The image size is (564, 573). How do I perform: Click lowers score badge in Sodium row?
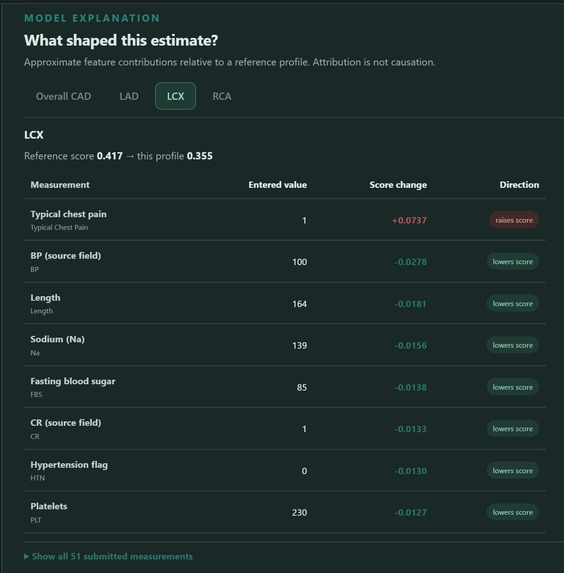tap(512, 345)
